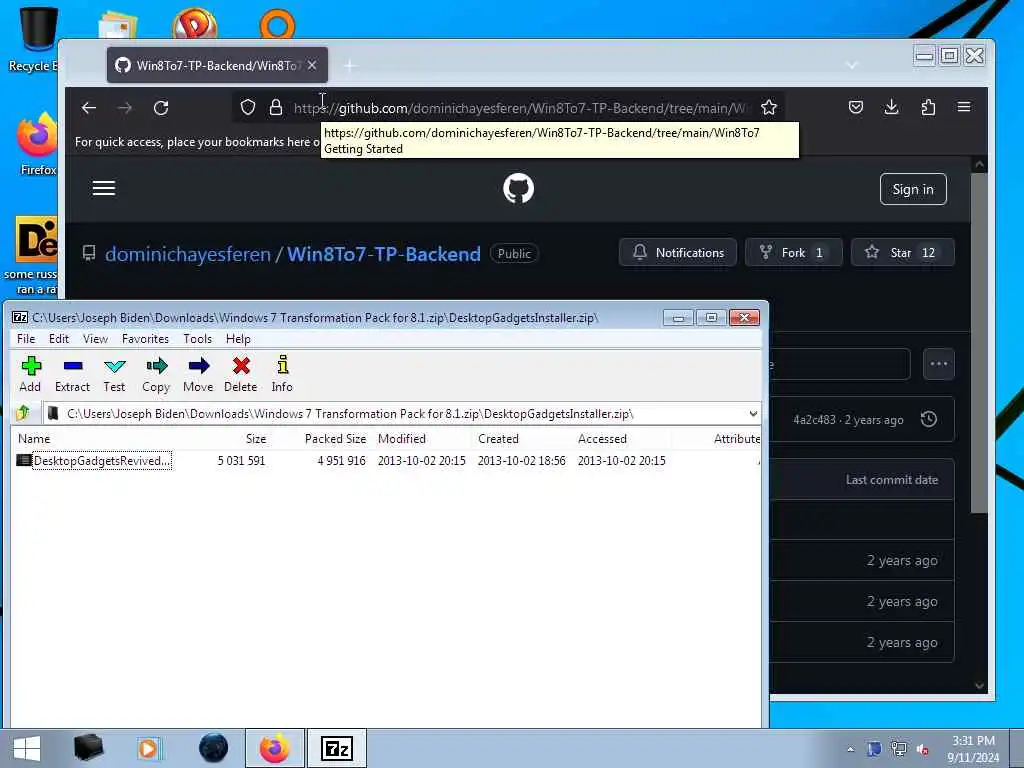Open a new Firefox tab
1024x768 pixels.
pyautogui.click(x=350, y=65)
